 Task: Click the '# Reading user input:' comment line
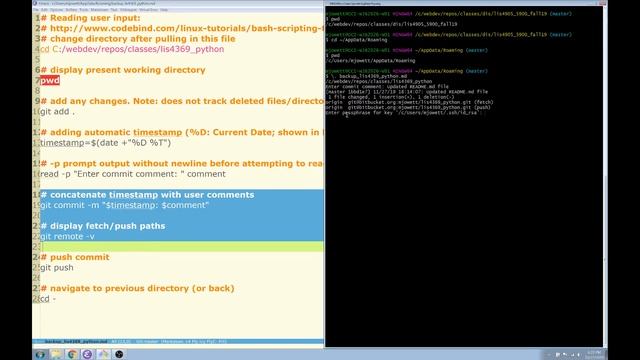[90, 18]
